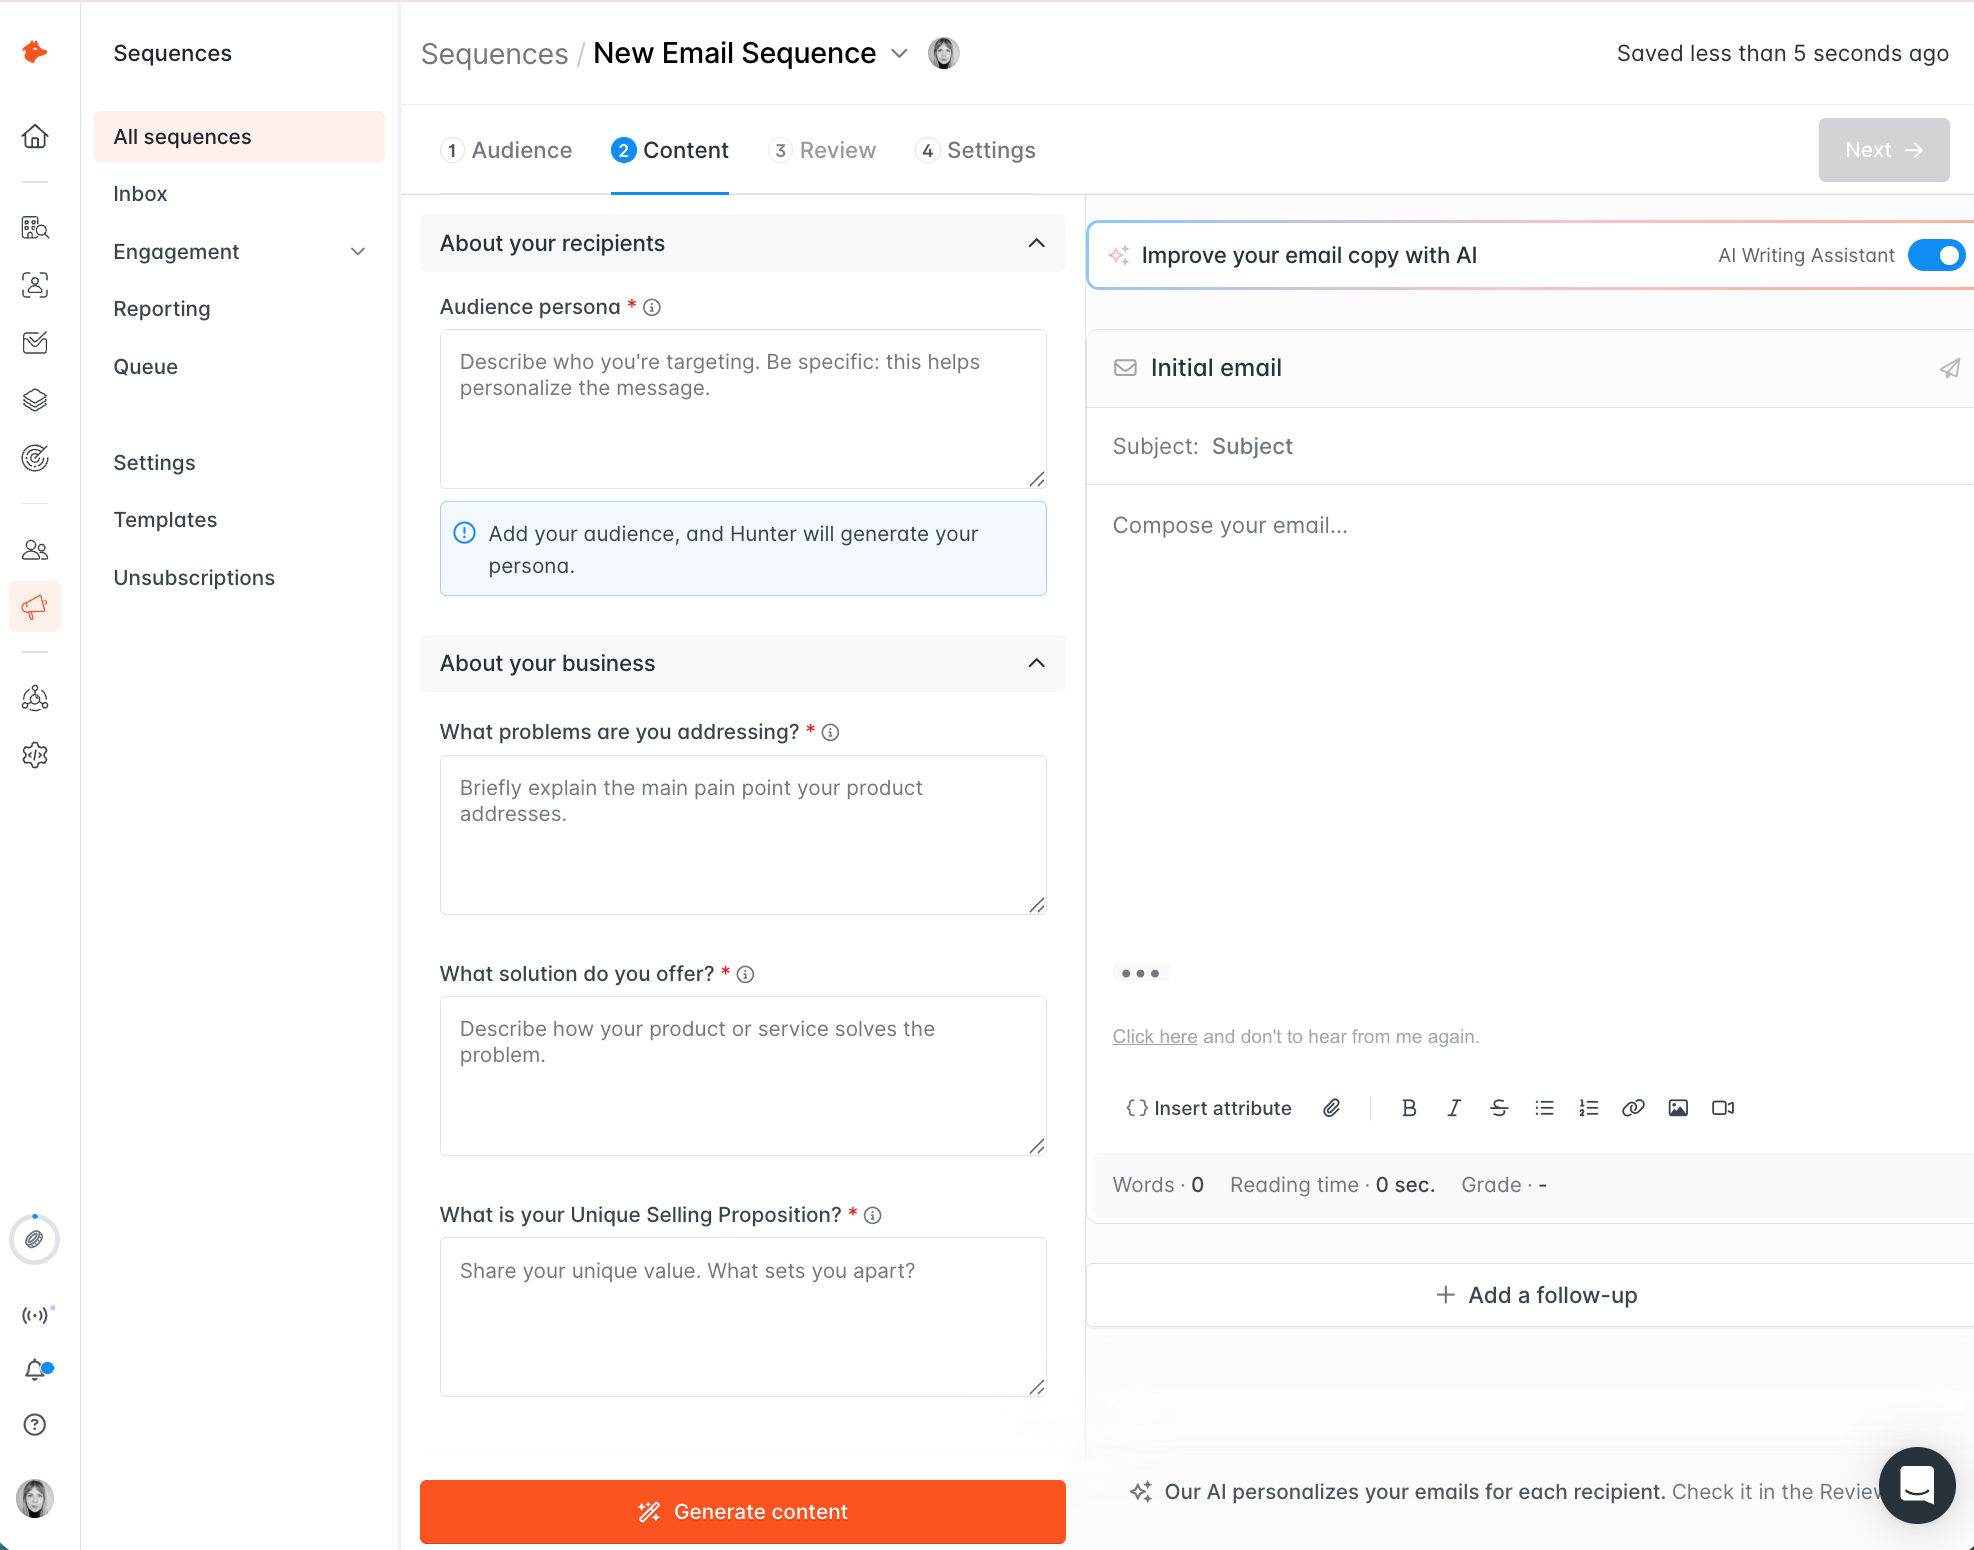Collapse the About your recipients section

tap(1036, 243)
